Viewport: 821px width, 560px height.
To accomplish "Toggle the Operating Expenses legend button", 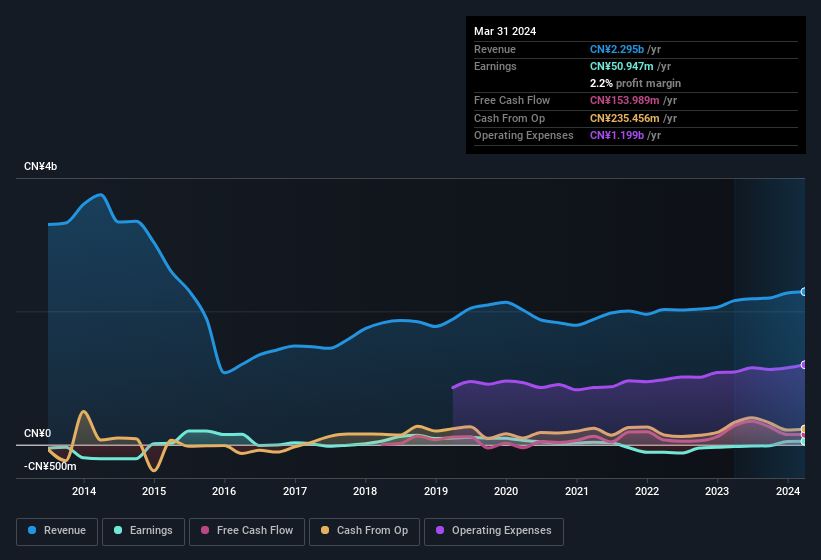I will (494, 531).
